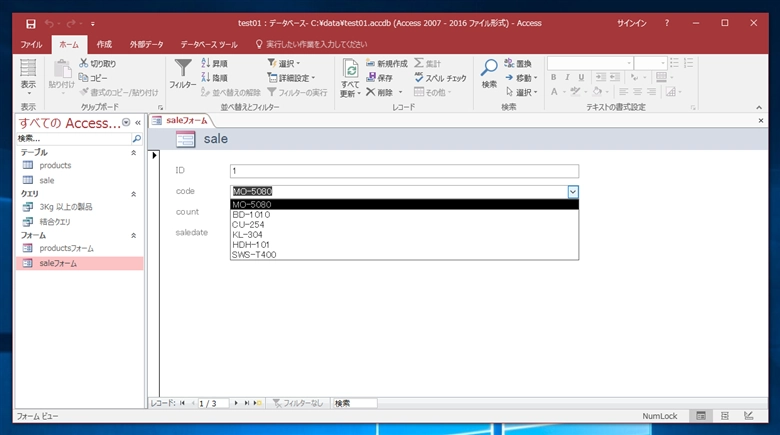
Task: Choose BD-1010 from code list
Action: (404, 215)
